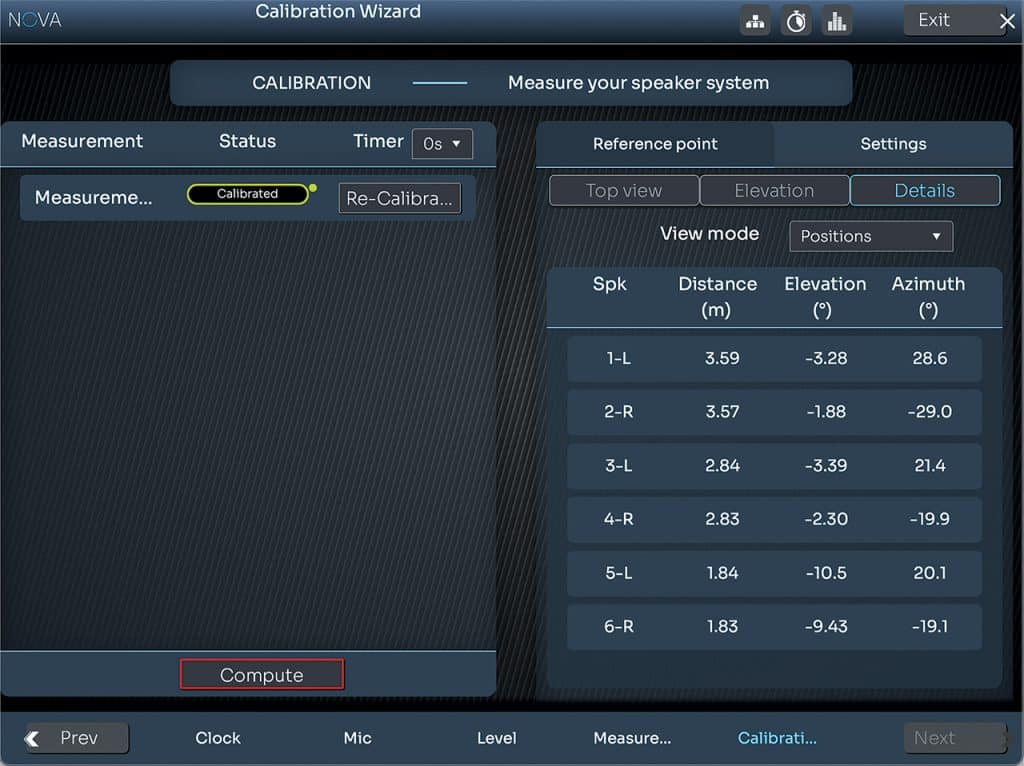Screen dimensions: 1024x766
Task: Go to the Mic wizard step
Action: point(357,738)
